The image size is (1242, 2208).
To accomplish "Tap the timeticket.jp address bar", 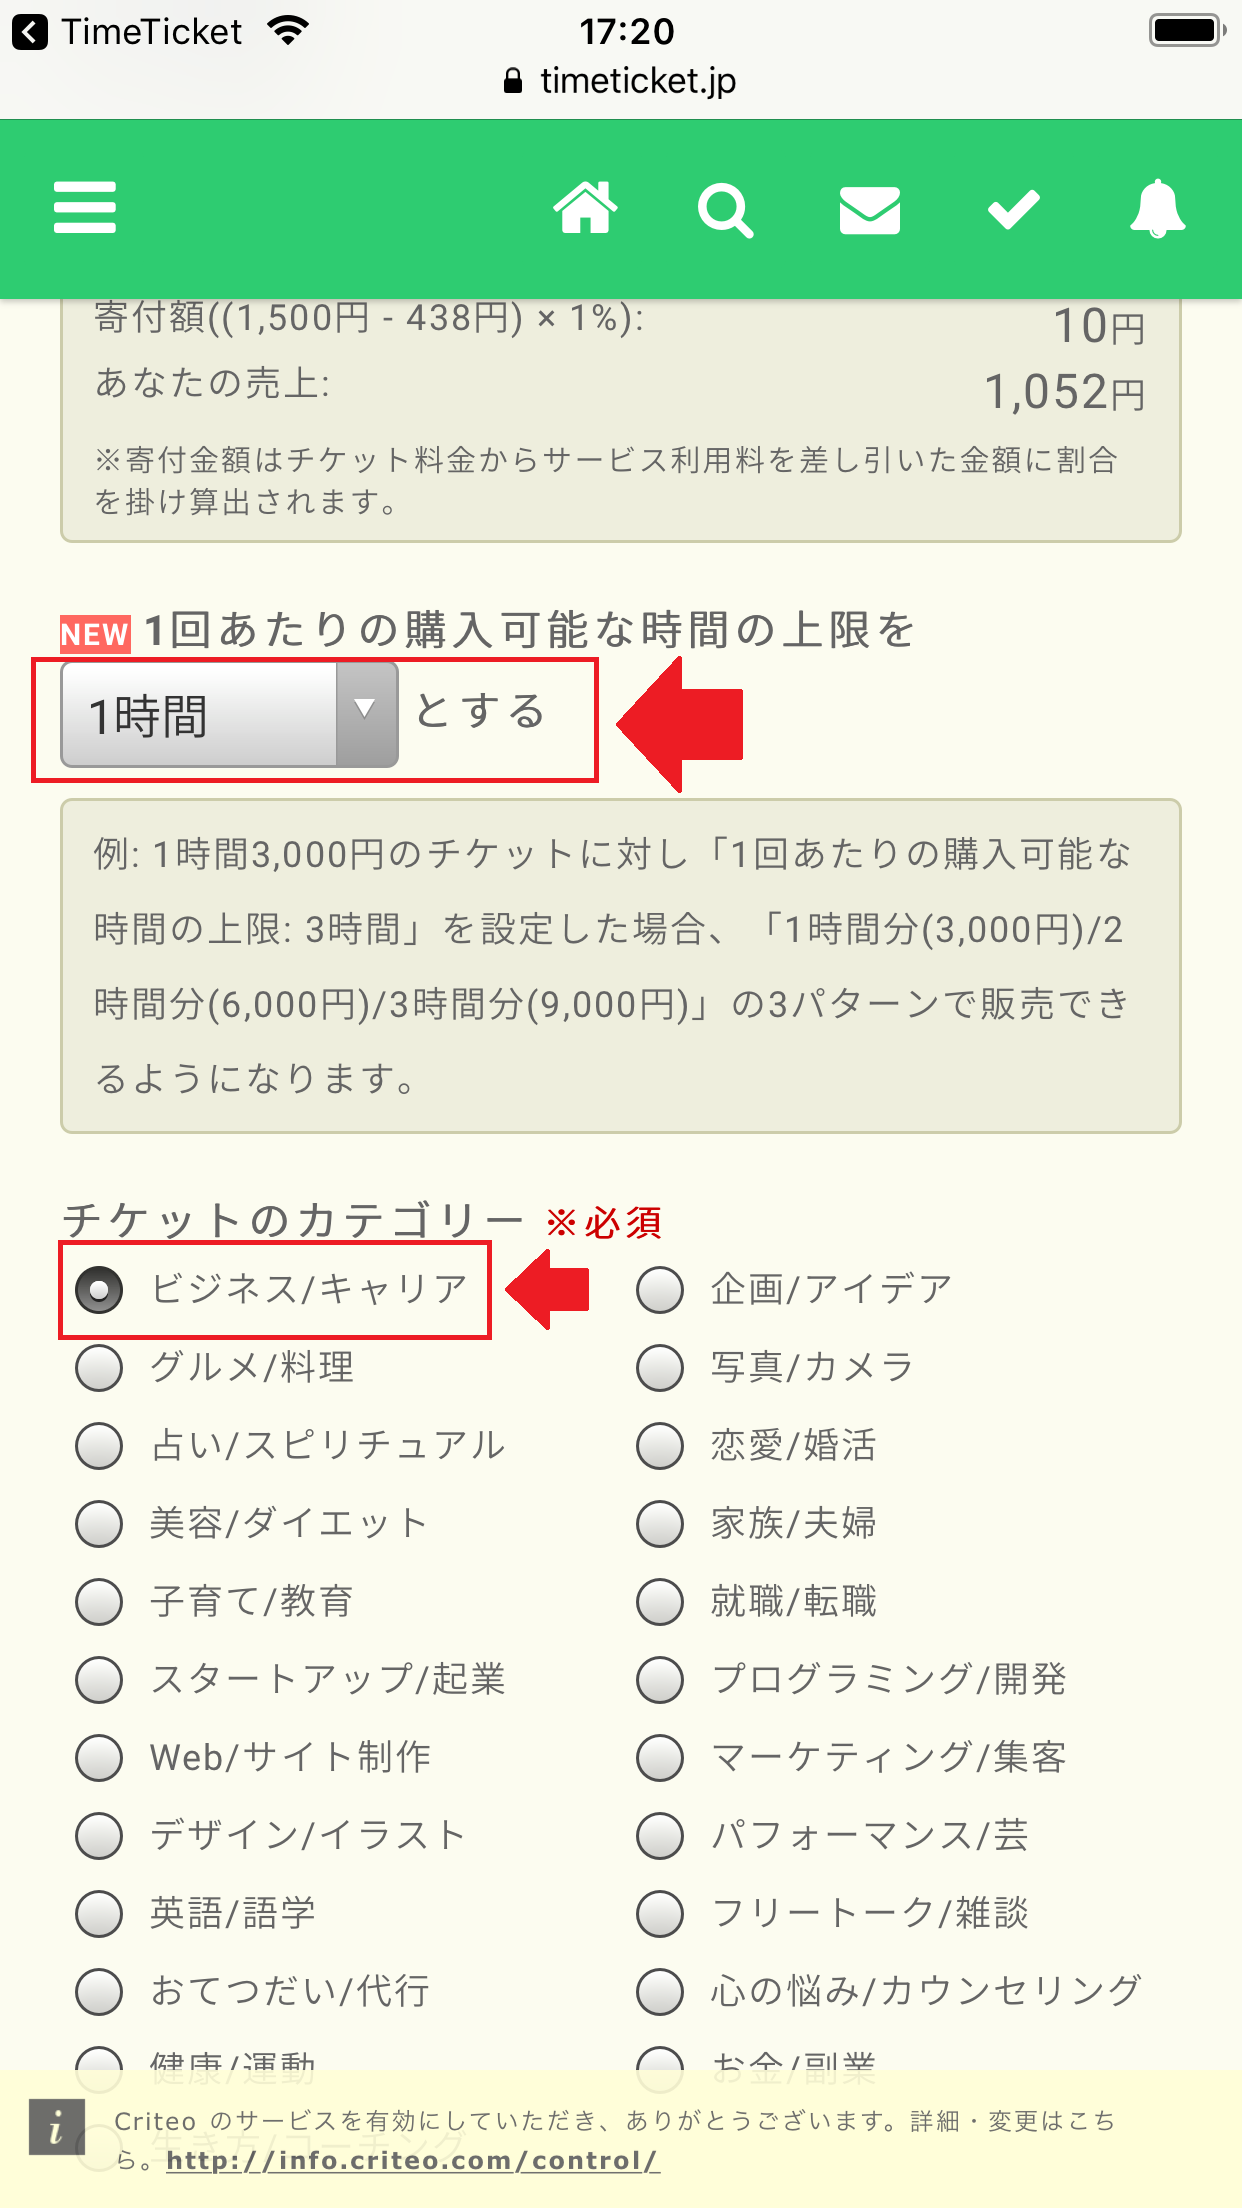I will (x=622, y=81).
